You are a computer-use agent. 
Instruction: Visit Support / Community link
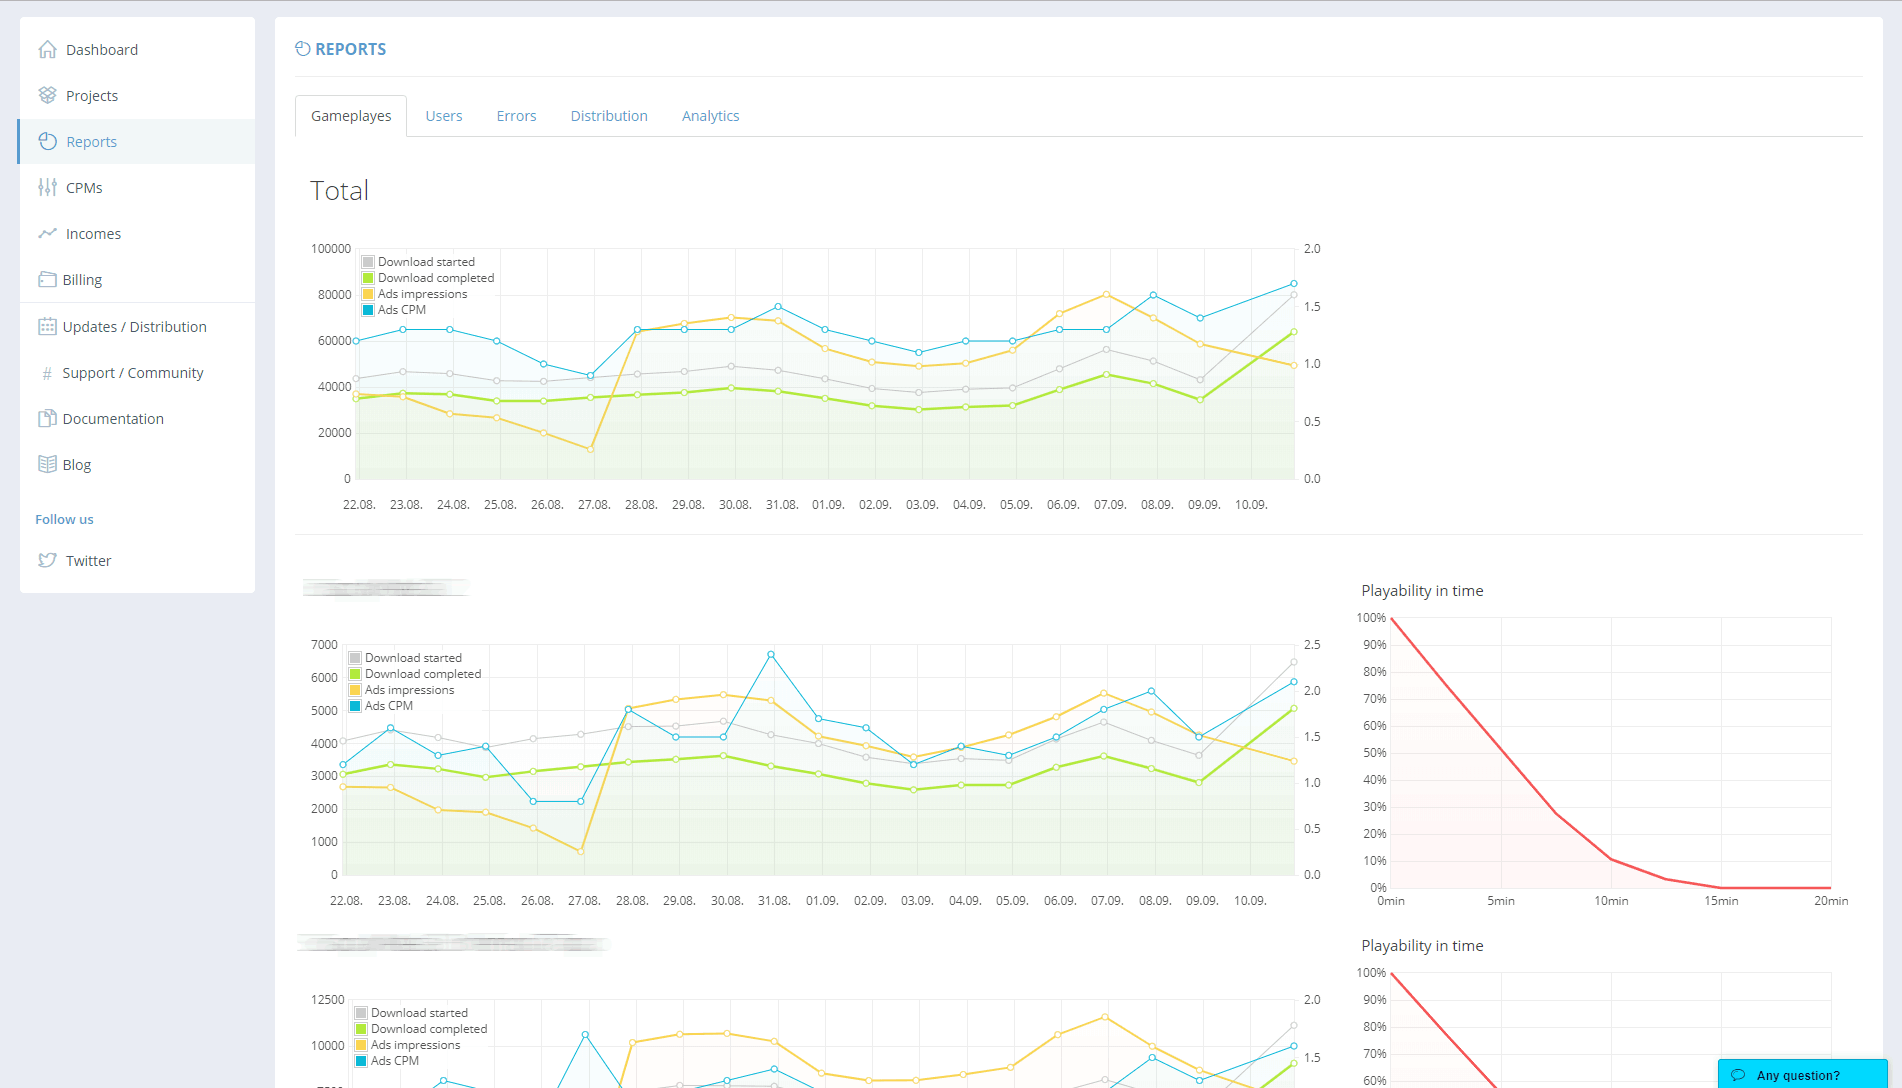pyautogui.click(x=137, y=372)
